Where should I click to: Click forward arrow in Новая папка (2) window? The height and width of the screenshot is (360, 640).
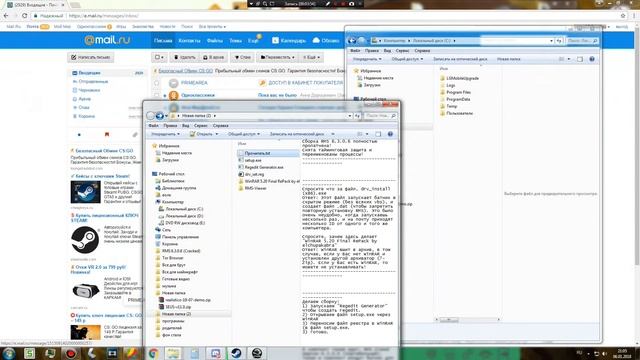[160, 116]
